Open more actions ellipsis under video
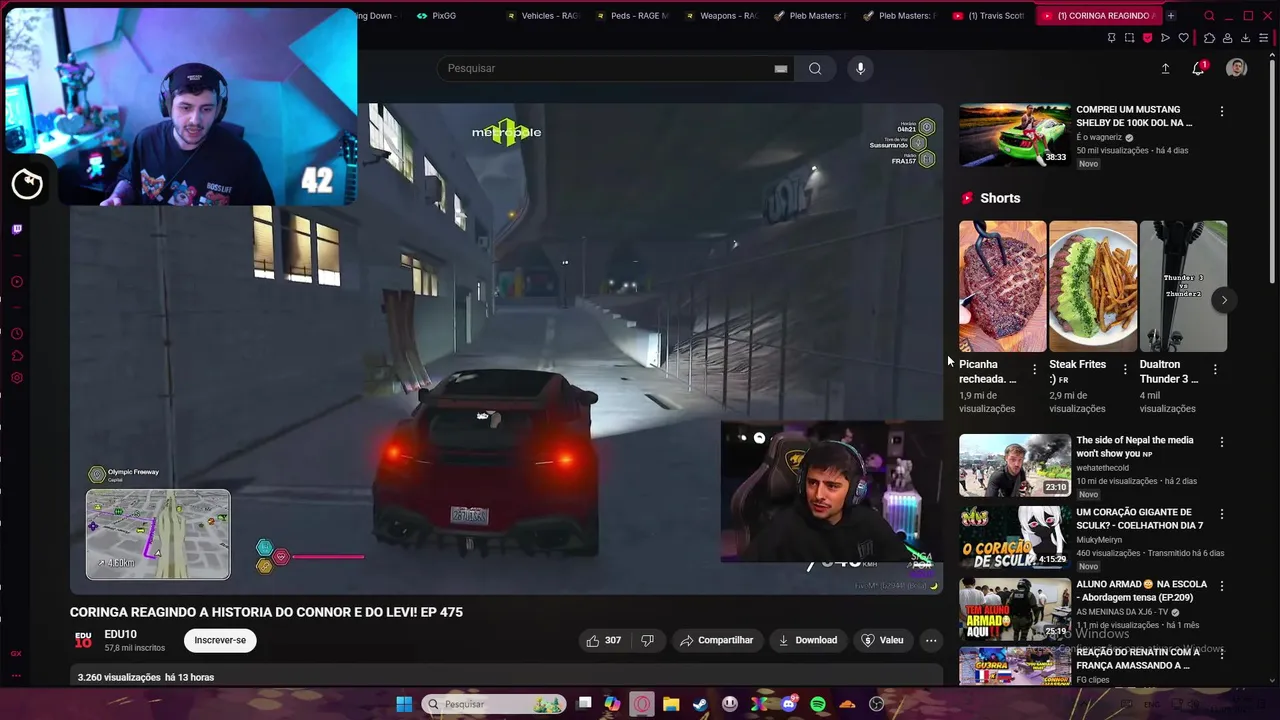This screenshot has width=1280, height=720. tap(931, 640)
